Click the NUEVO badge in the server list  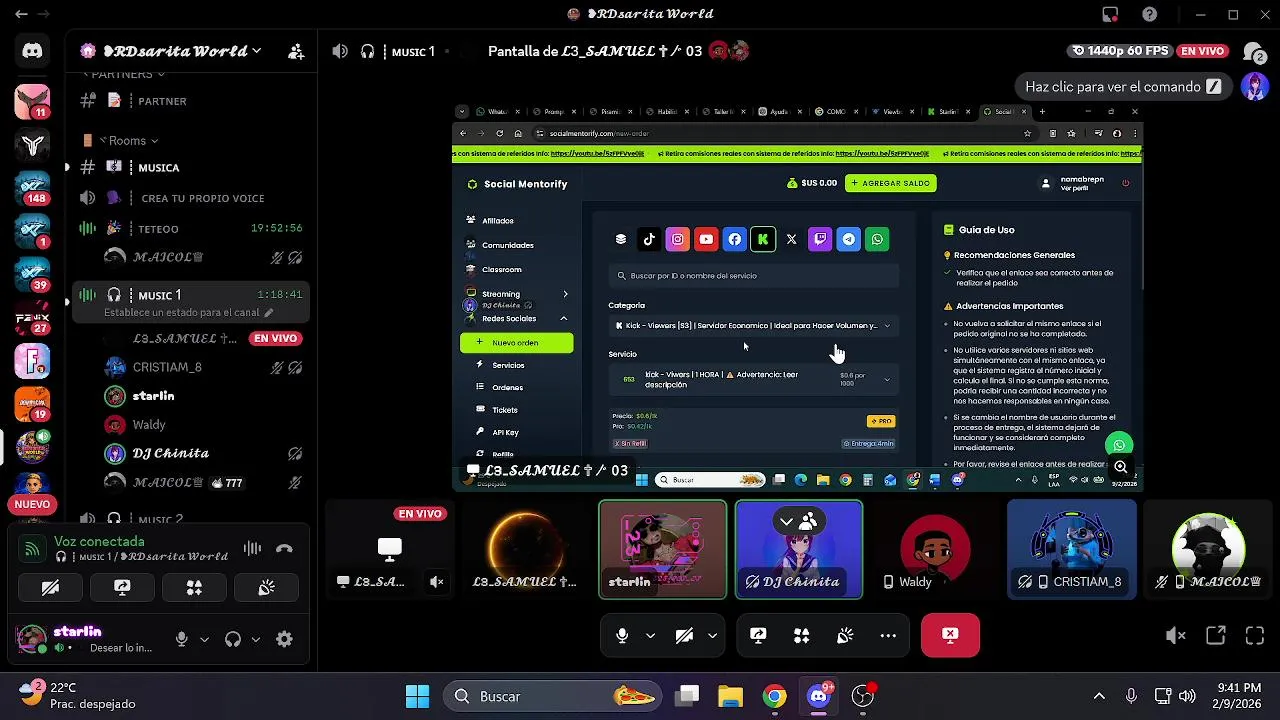[32, 504]
